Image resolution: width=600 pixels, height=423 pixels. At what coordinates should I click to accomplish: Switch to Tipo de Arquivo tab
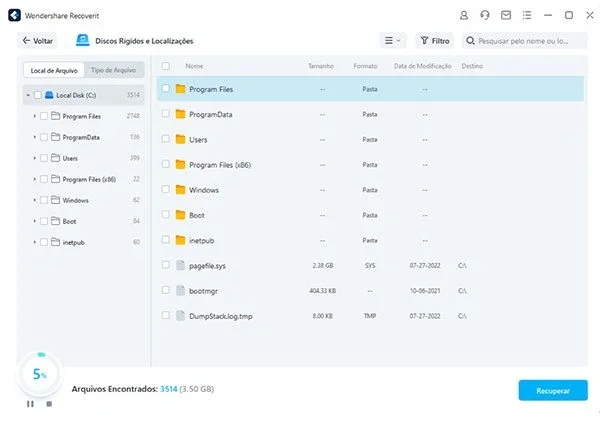pos(113,70)
